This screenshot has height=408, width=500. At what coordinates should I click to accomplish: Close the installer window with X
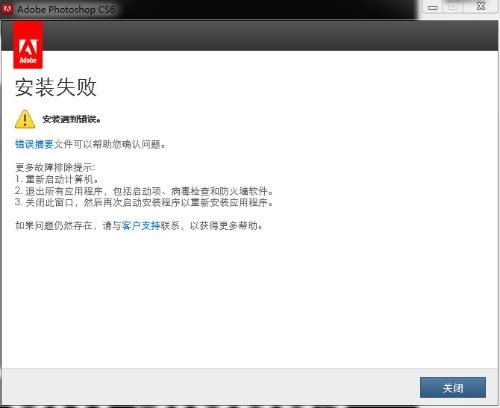[481, 6]
